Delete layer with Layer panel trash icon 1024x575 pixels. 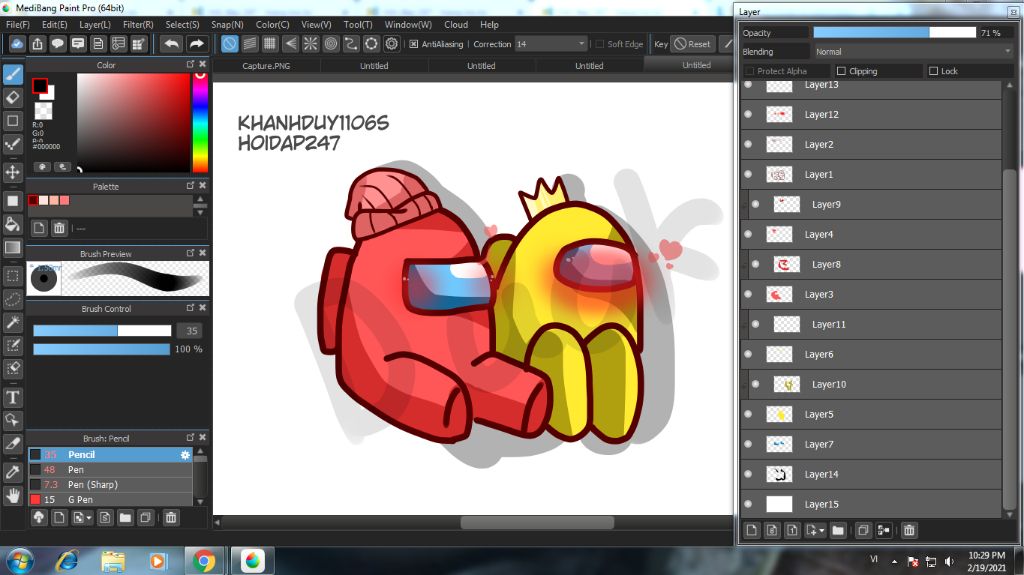point(909,530)
